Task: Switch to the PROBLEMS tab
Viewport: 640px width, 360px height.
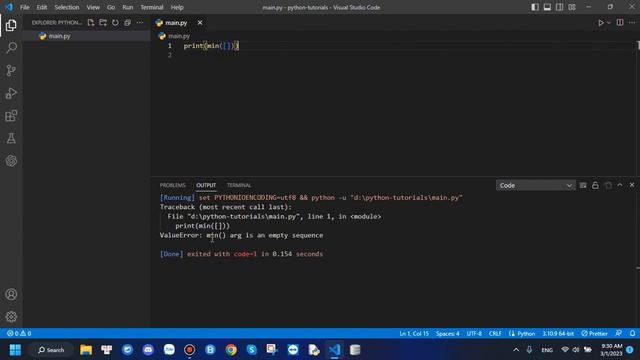Action: [x=172, y=185]
